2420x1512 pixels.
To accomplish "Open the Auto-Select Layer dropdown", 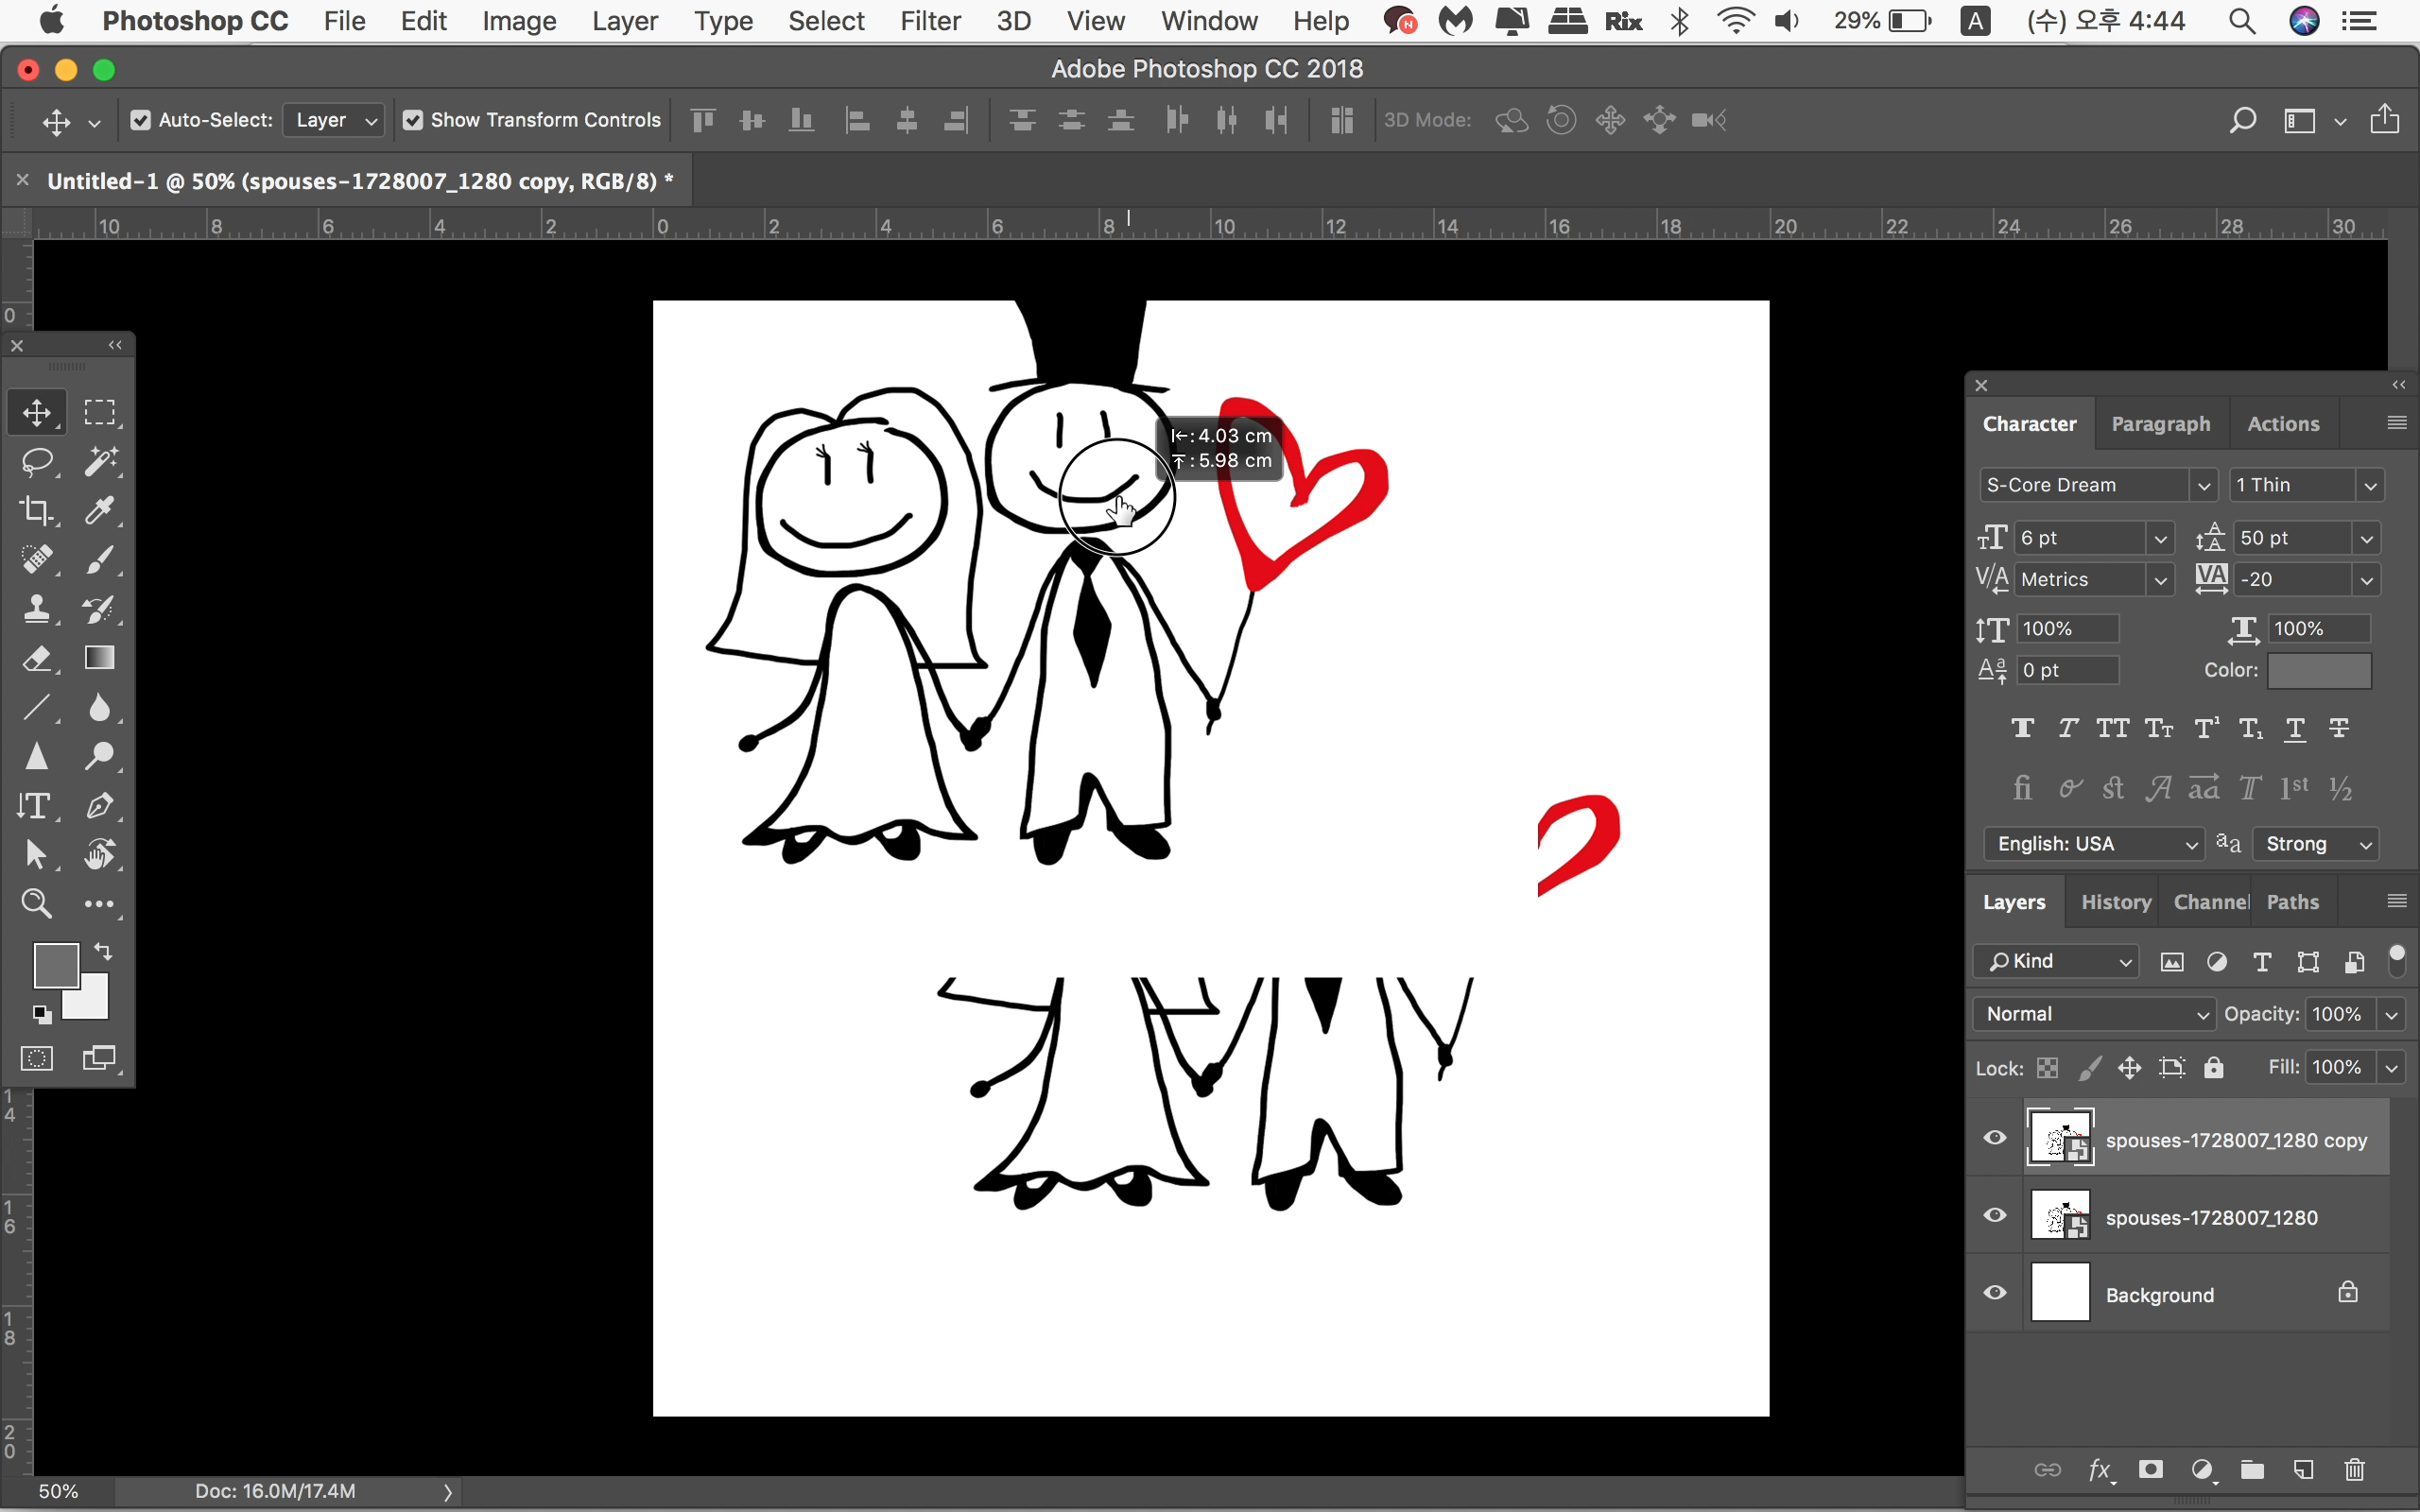I will pos(335,120).
